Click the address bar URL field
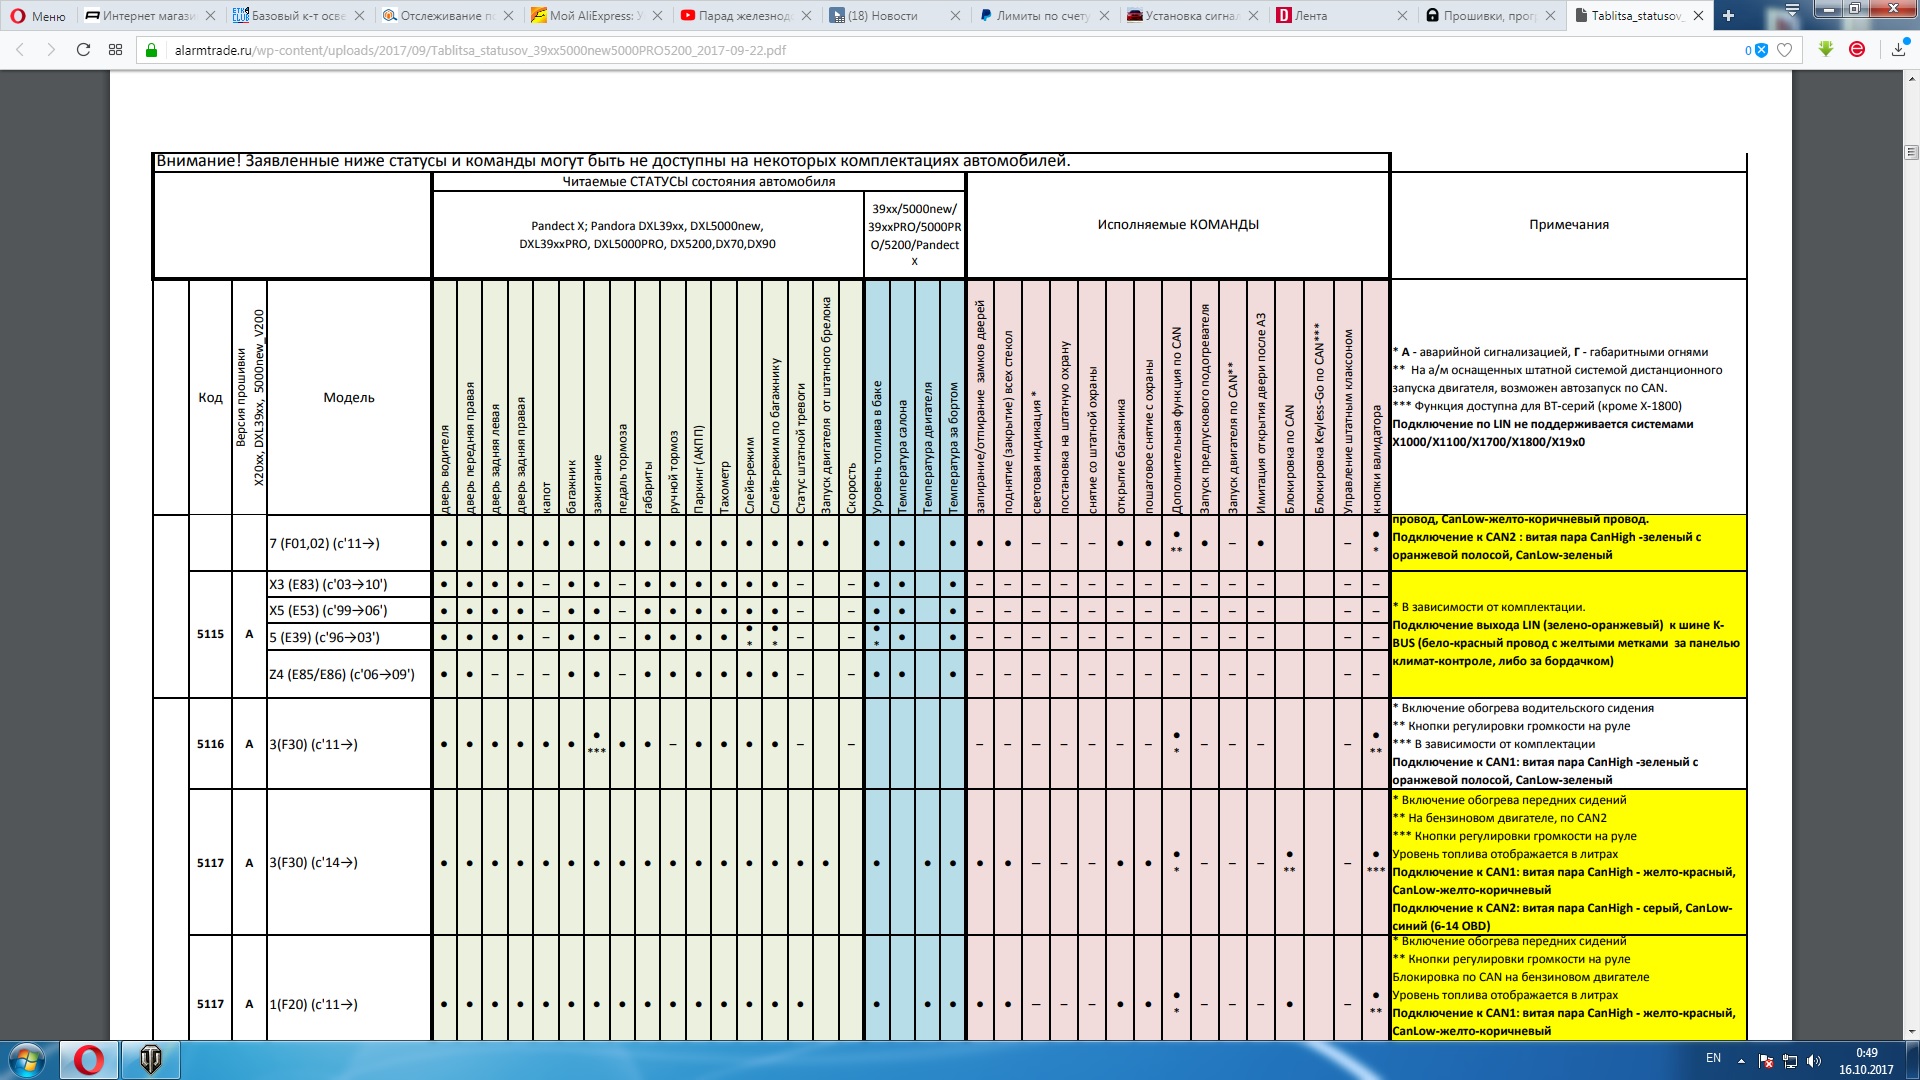The width and height of the screenshot is (1920, 1080). [900, 50]
